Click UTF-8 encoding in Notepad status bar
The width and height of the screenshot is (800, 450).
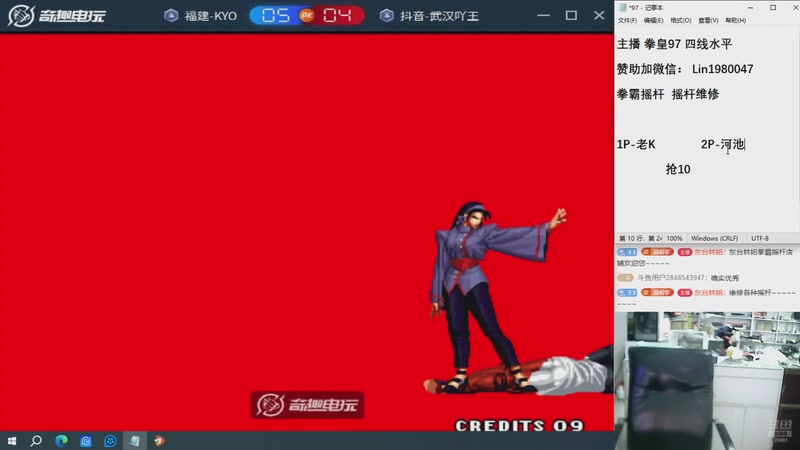760,238
